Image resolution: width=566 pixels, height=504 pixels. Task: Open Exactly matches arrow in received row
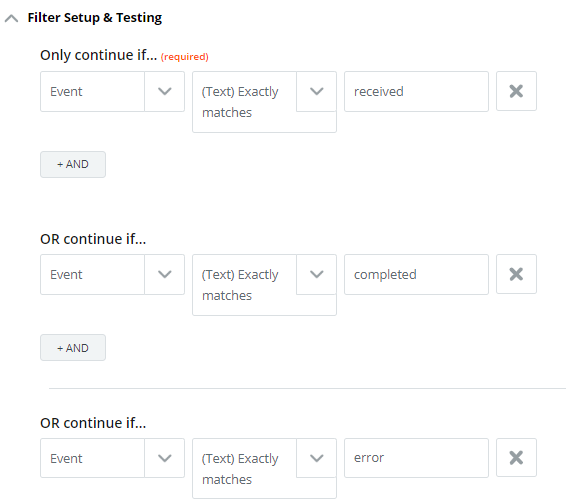click(x=317, y=91)
